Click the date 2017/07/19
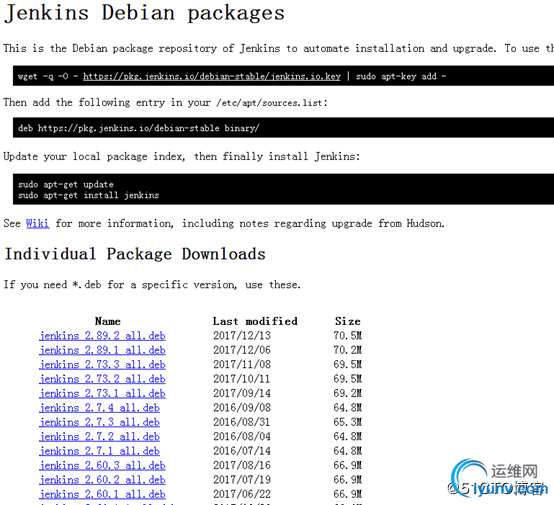Image resolution: width=554 pixels, height=505 pixels. (x=242, y=480)
